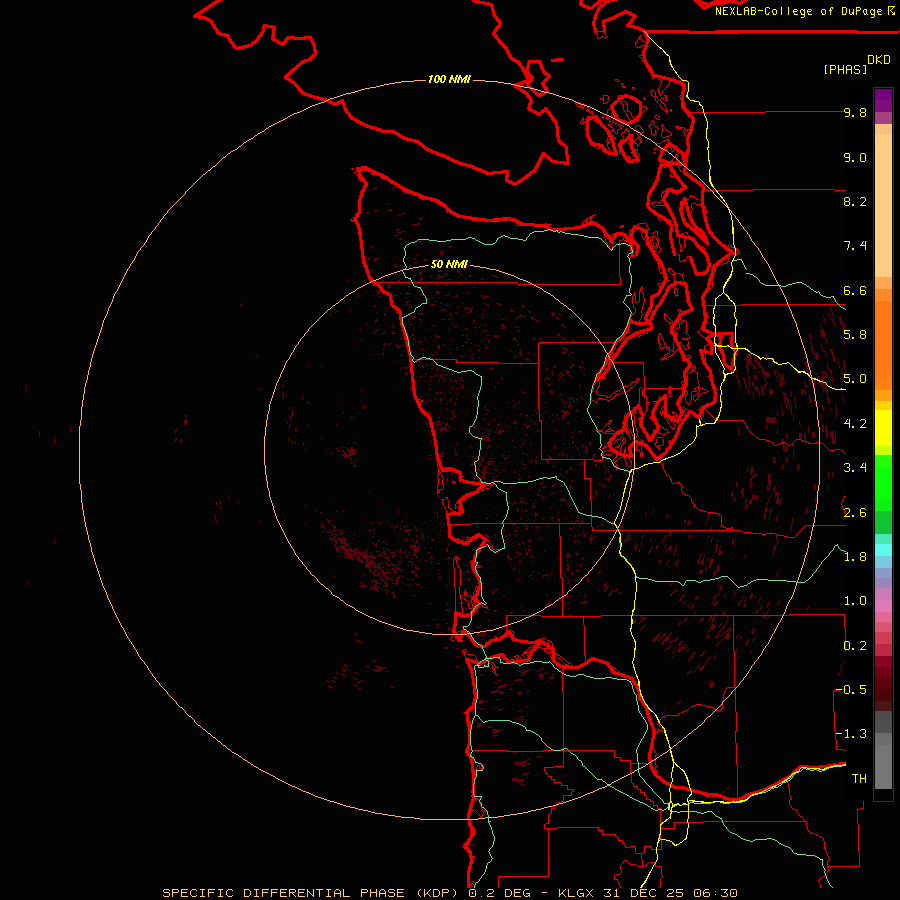
Task: Click the TH label at the scale bottom
Action: pos(859,779)
